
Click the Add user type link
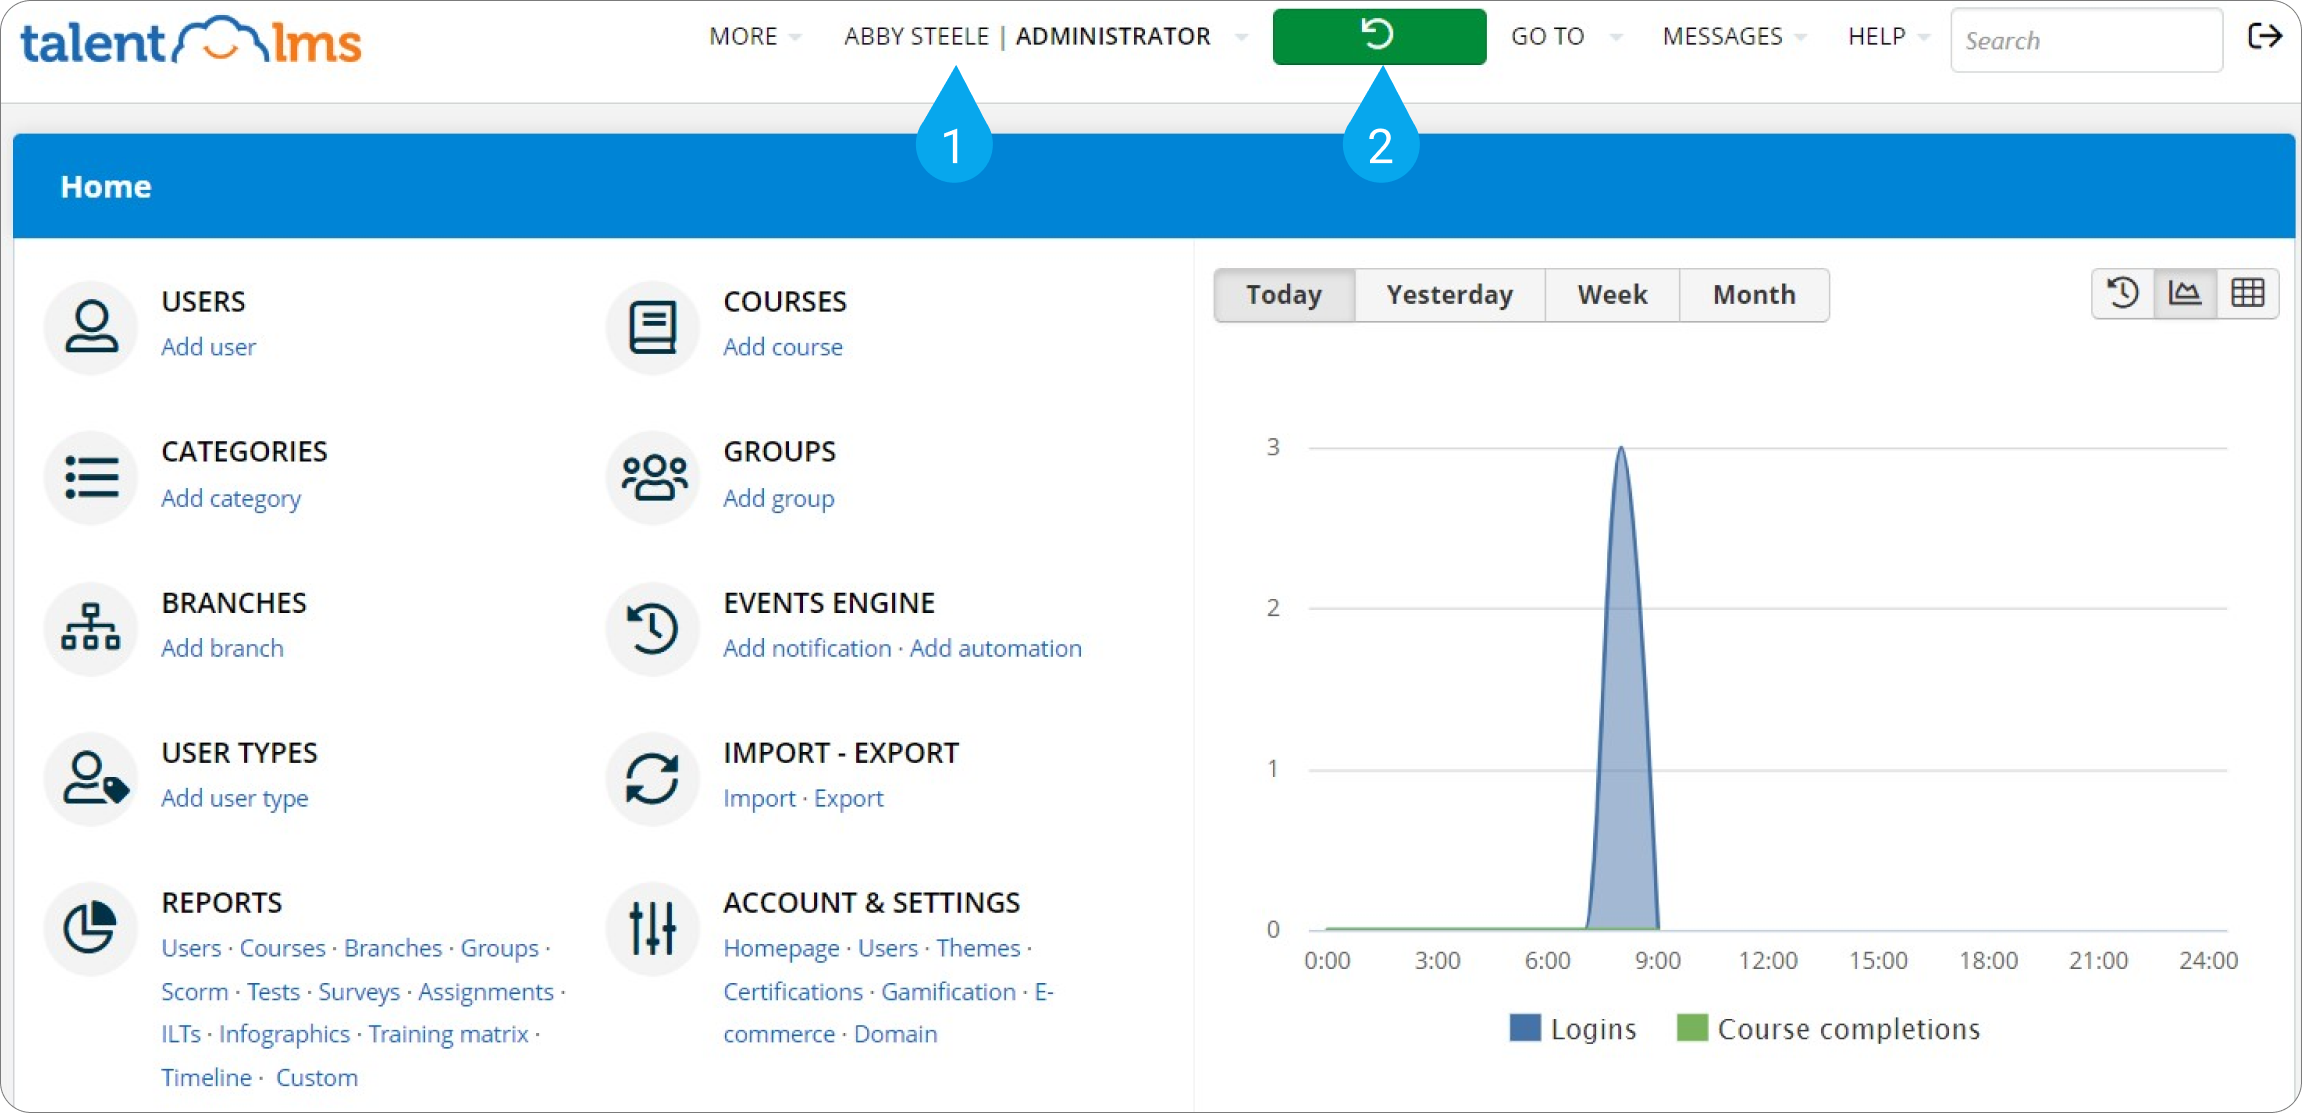tap(235, 798)
